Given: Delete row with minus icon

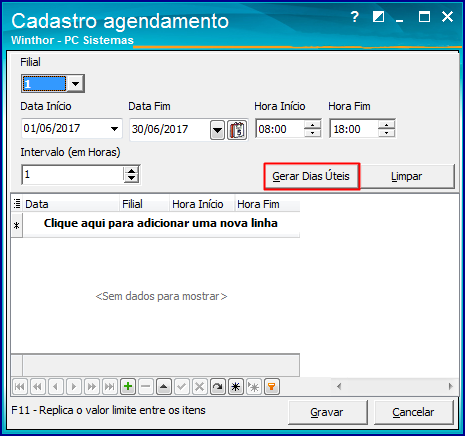Looking at the screenshot, I should [146, 387].
